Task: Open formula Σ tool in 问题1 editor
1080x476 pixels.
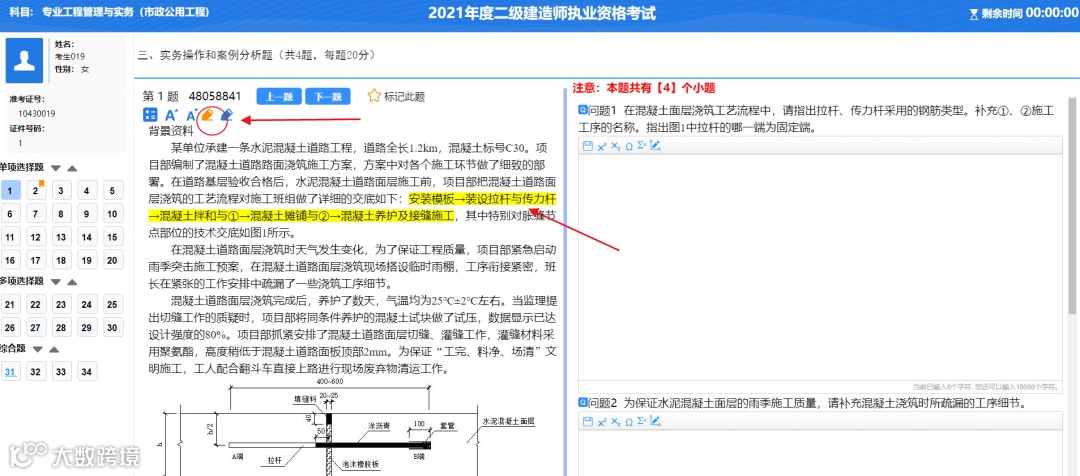Action: tap(641, 145)
